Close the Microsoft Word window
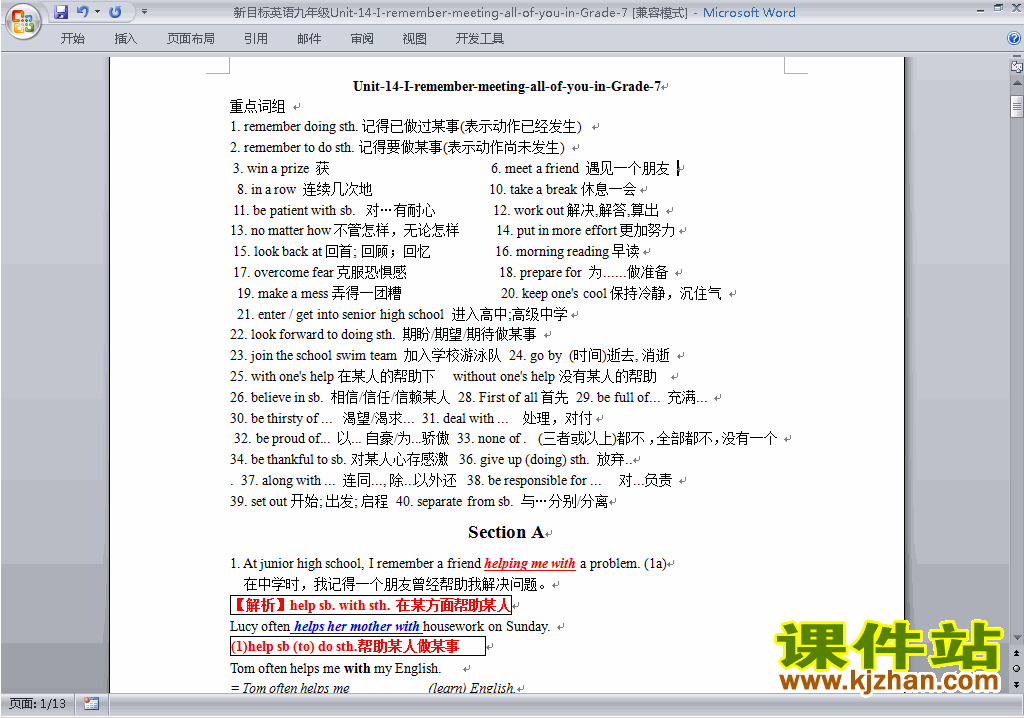The image size is (1024, 718). click(x=1016, y=8)
